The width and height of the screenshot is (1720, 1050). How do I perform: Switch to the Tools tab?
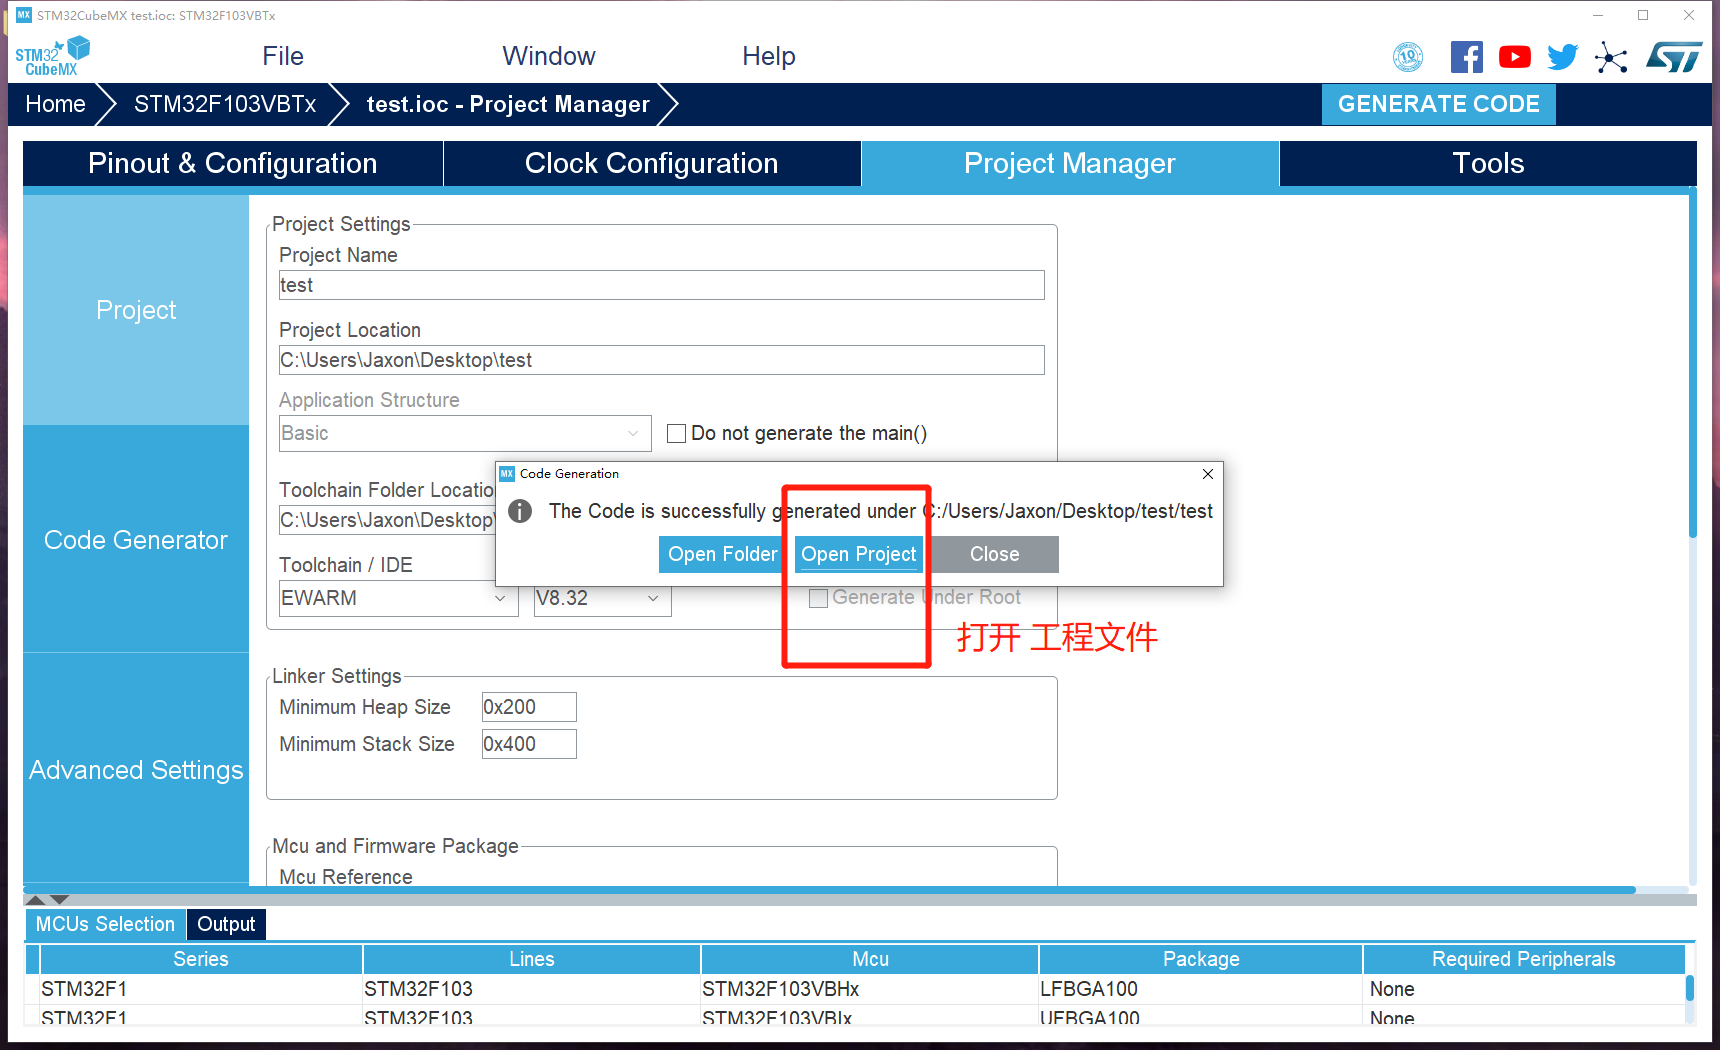[x=1488, y=163]
